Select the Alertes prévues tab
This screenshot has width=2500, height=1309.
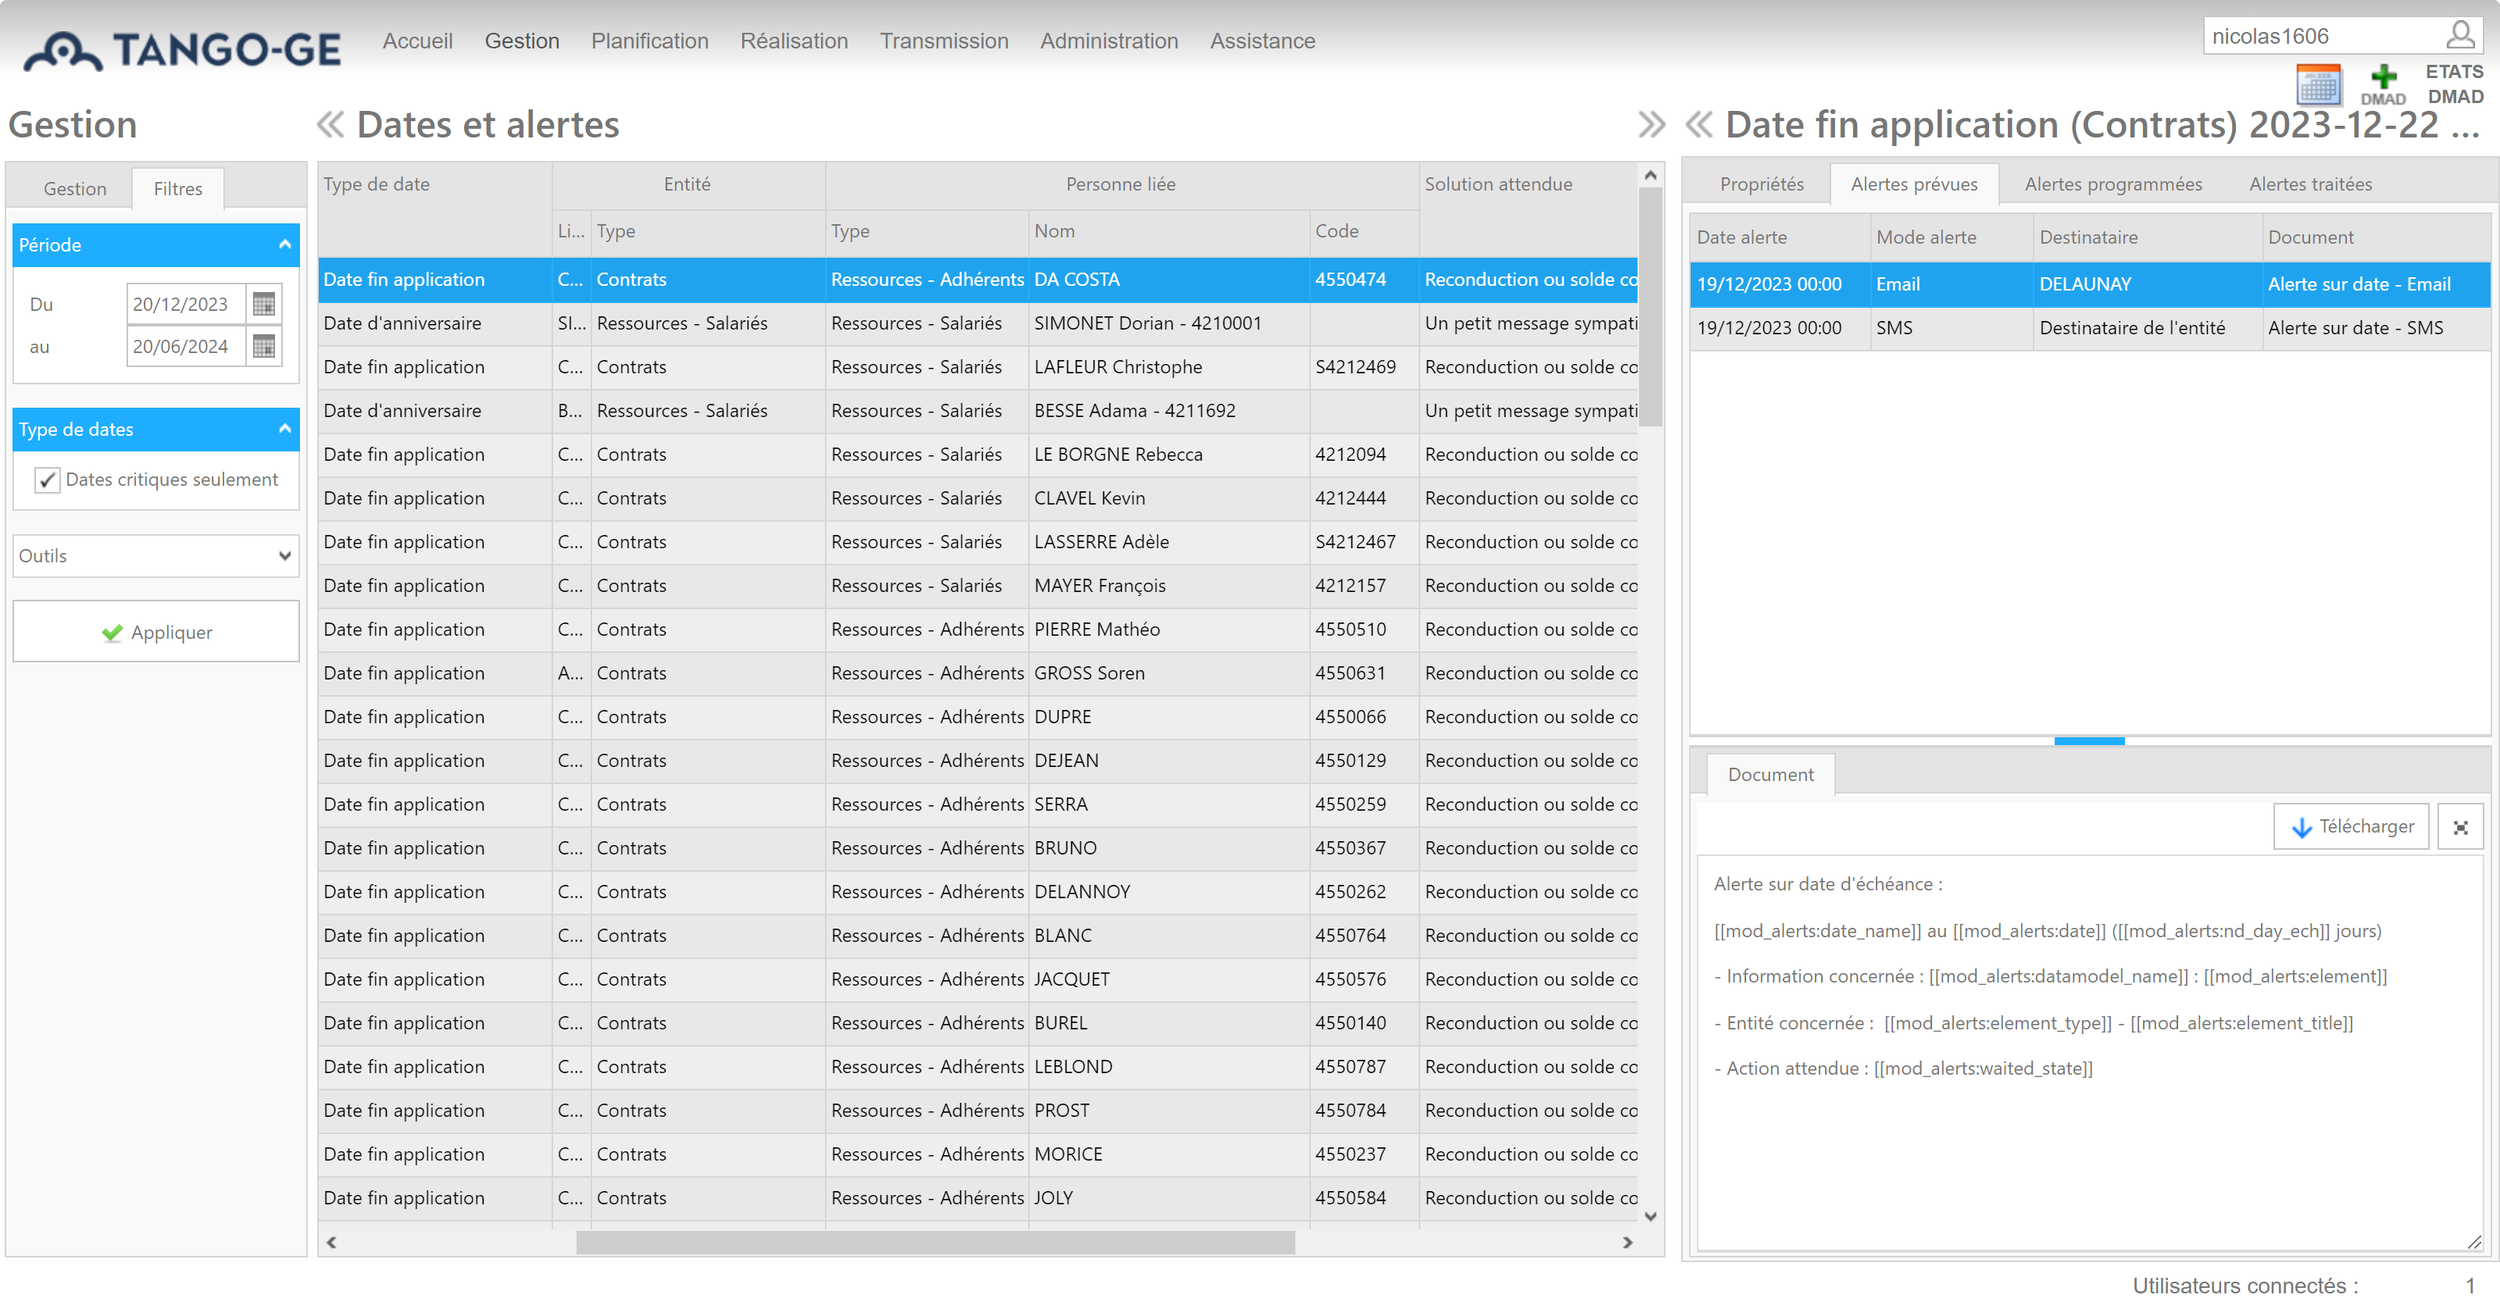point(1914,184)
